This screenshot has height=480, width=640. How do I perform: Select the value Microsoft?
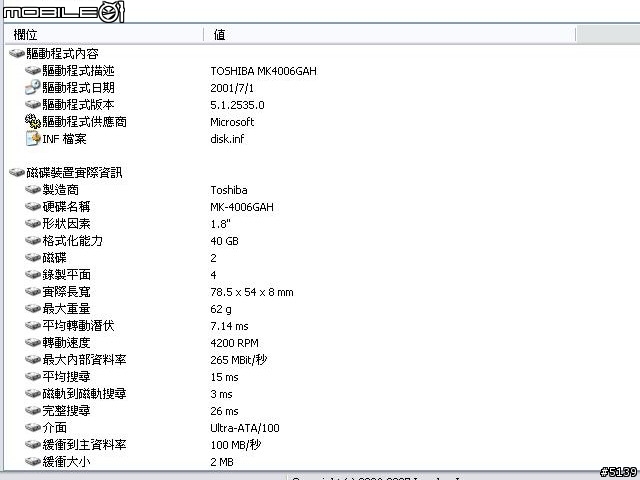click(232, 122)
